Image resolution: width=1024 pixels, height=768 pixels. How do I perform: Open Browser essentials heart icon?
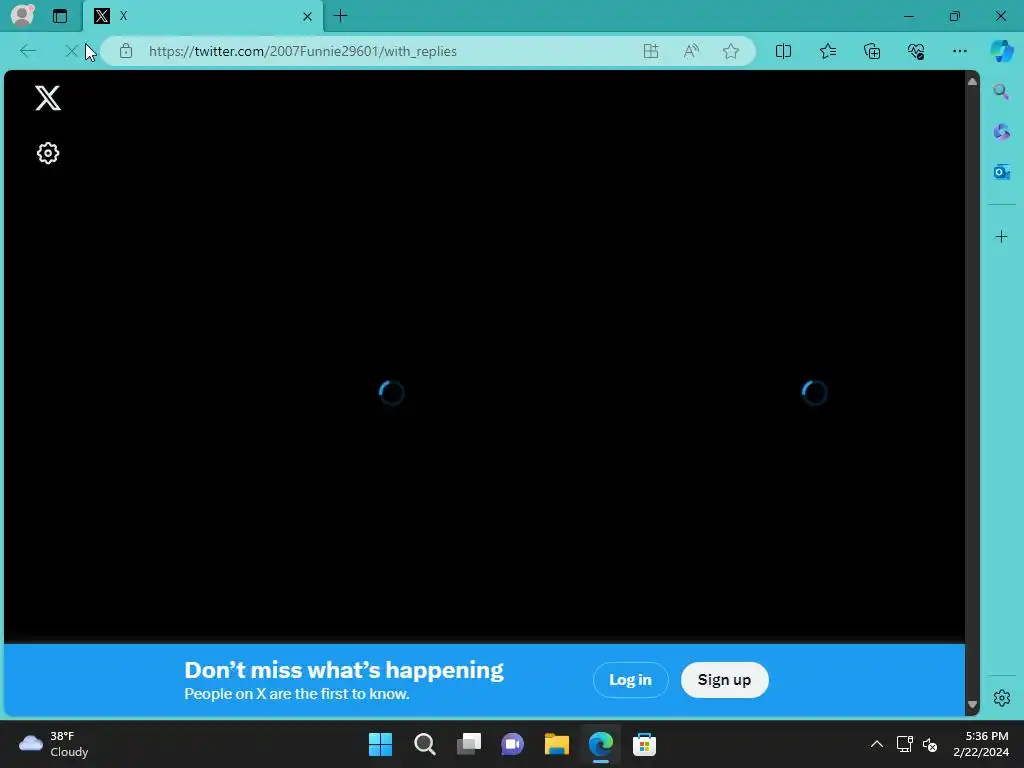[x=916, y=51]
